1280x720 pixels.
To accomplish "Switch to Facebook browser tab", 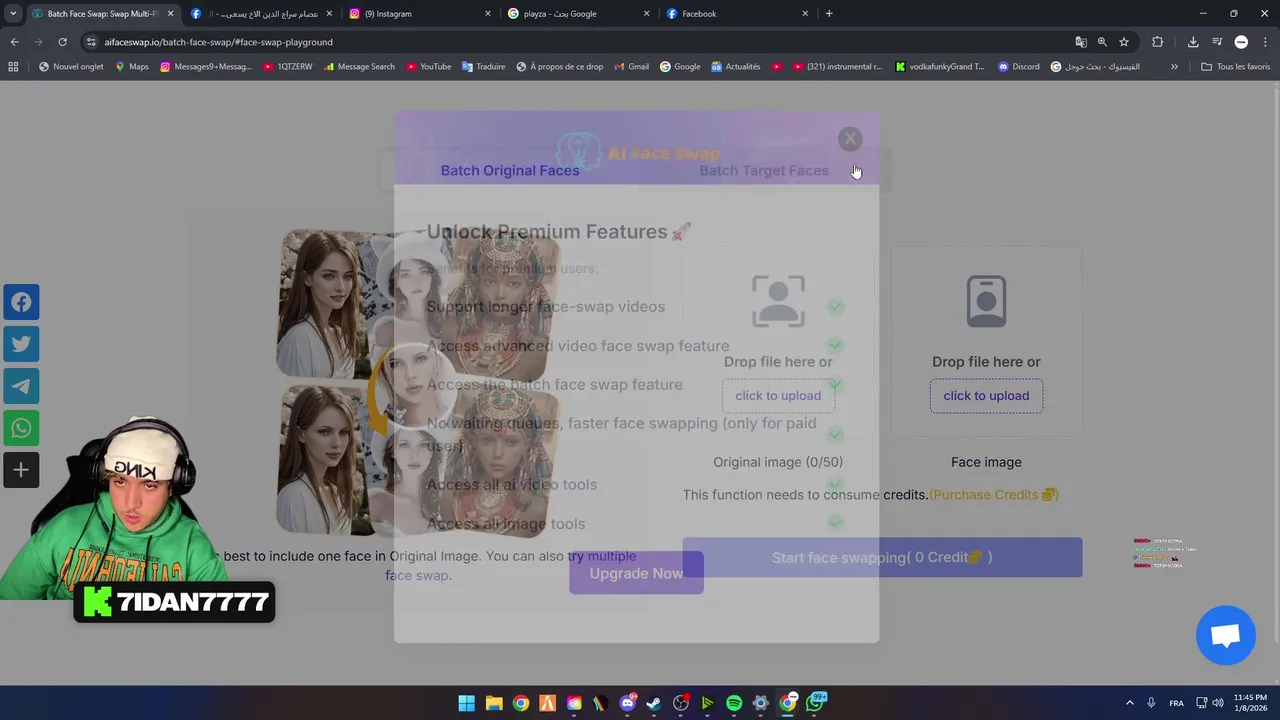I will pos(738,14).
